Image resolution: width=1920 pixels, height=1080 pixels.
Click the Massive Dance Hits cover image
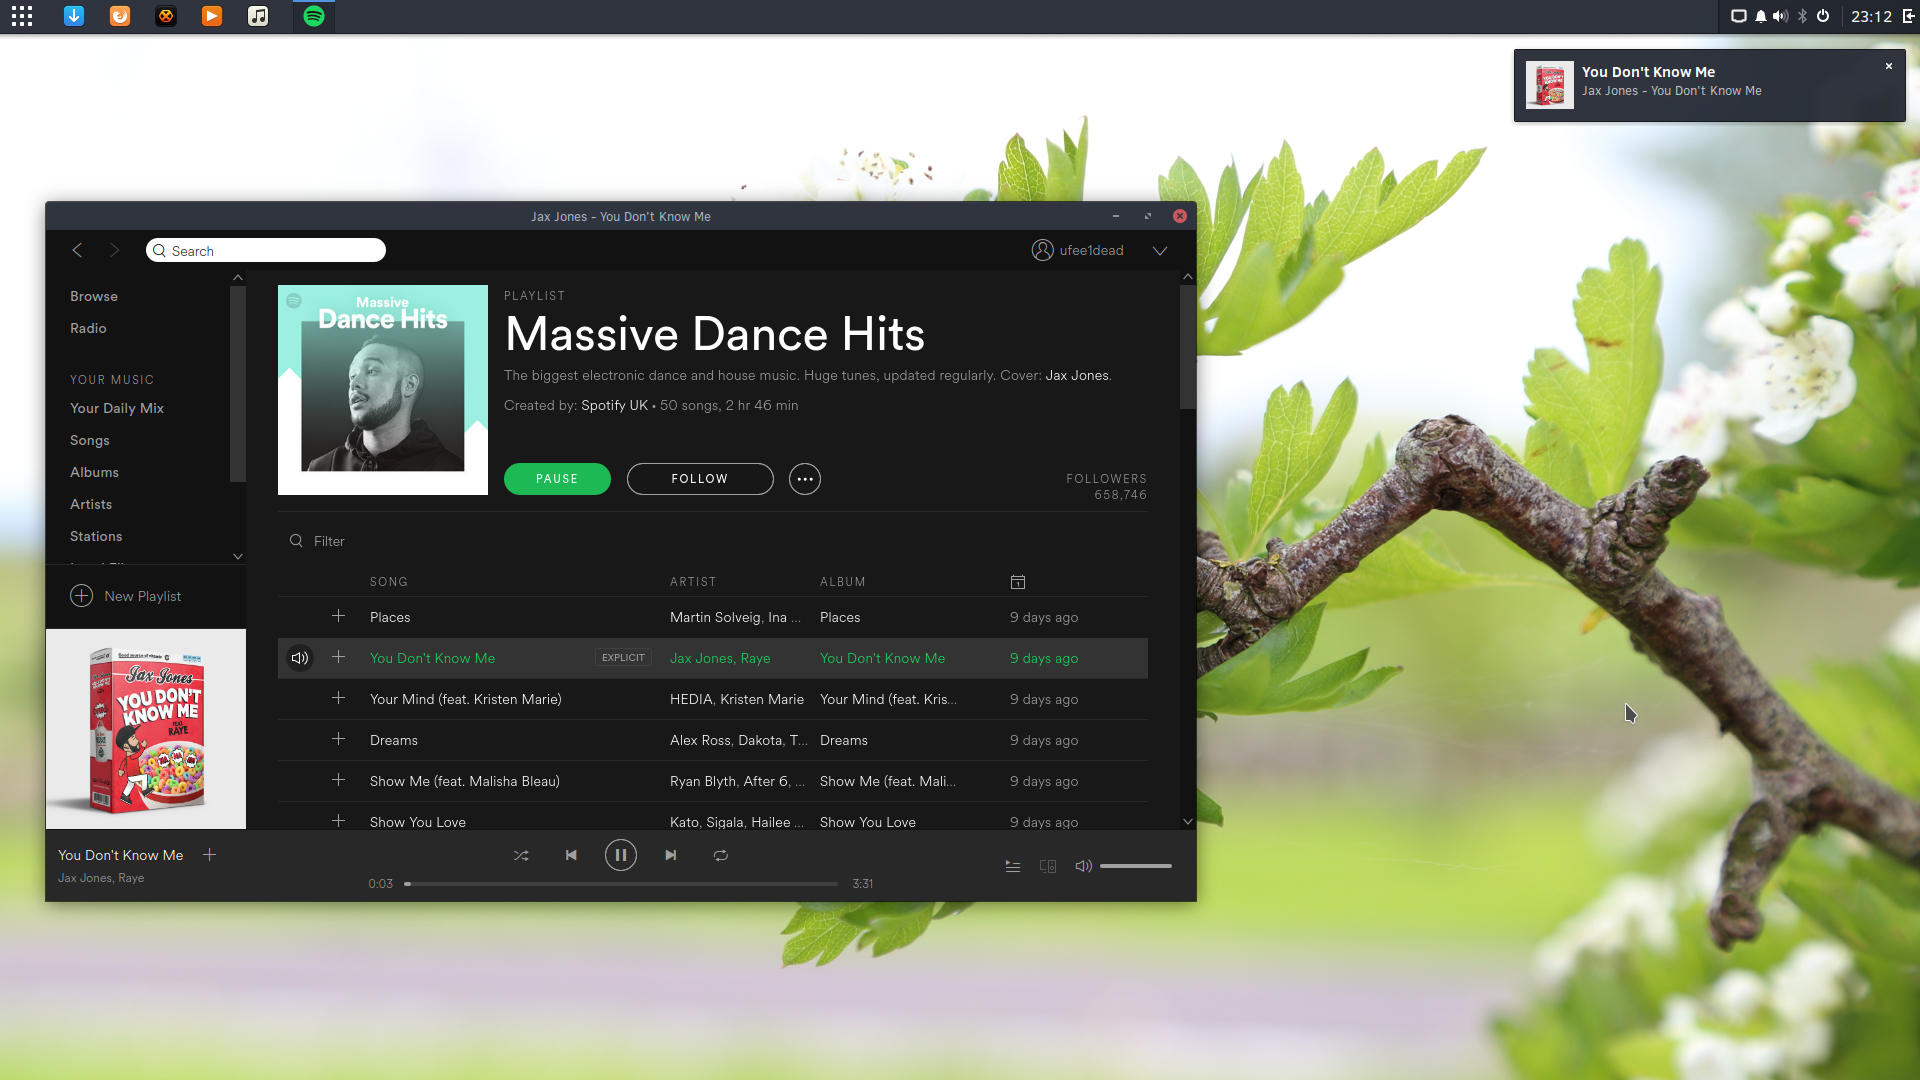tap(383, 390)
